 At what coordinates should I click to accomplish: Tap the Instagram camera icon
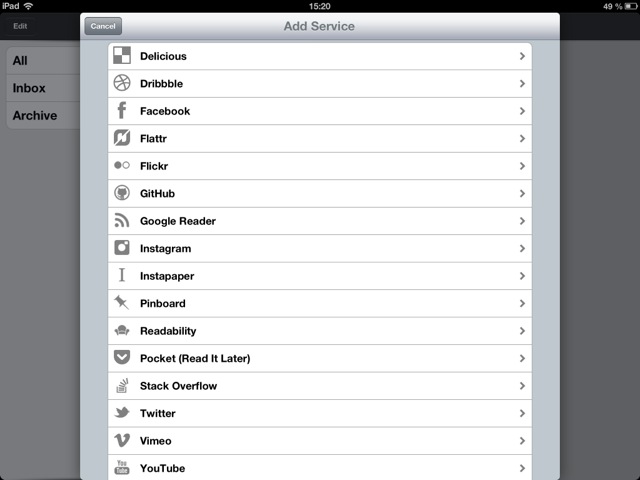pos(122,248)
